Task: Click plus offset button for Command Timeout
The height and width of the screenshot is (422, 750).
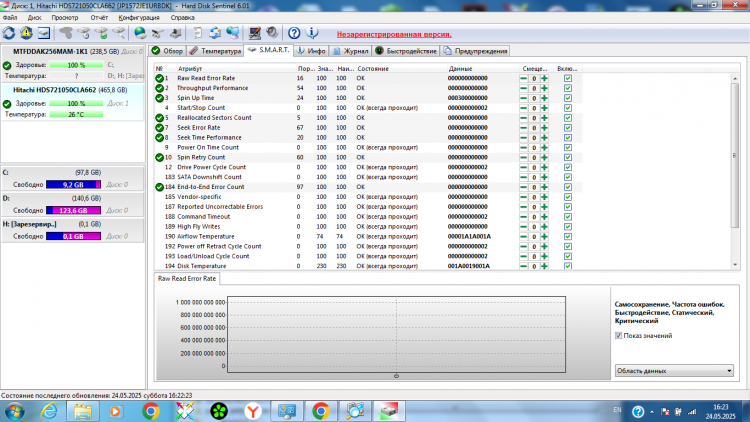Action: pyautogui.click(x=544, y=217)
